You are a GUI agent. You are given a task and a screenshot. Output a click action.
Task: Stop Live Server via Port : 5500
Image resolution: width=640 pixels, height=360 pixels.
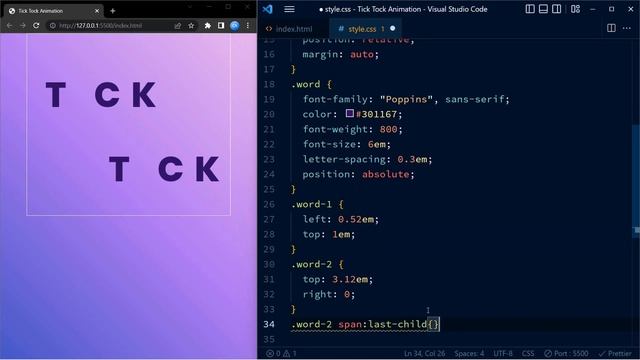coord(566,353)
